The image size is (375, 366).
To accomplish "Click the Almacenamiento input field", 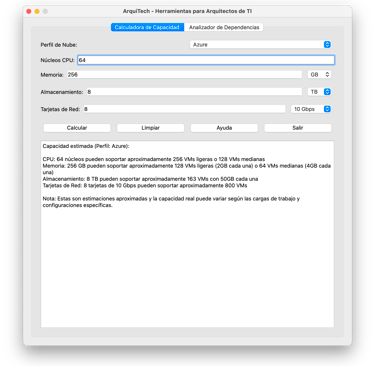I will point(194,92).
